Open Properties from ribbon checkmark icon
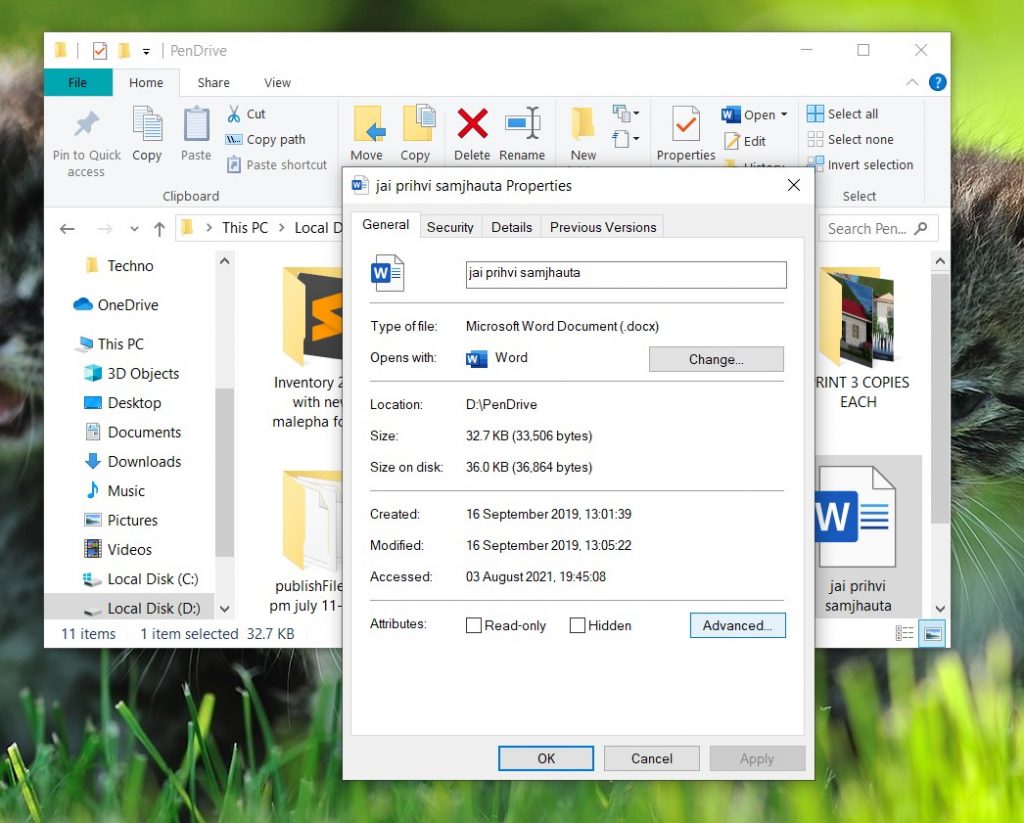Screen dimensions: 1024x823 click(x=685, y=124)
